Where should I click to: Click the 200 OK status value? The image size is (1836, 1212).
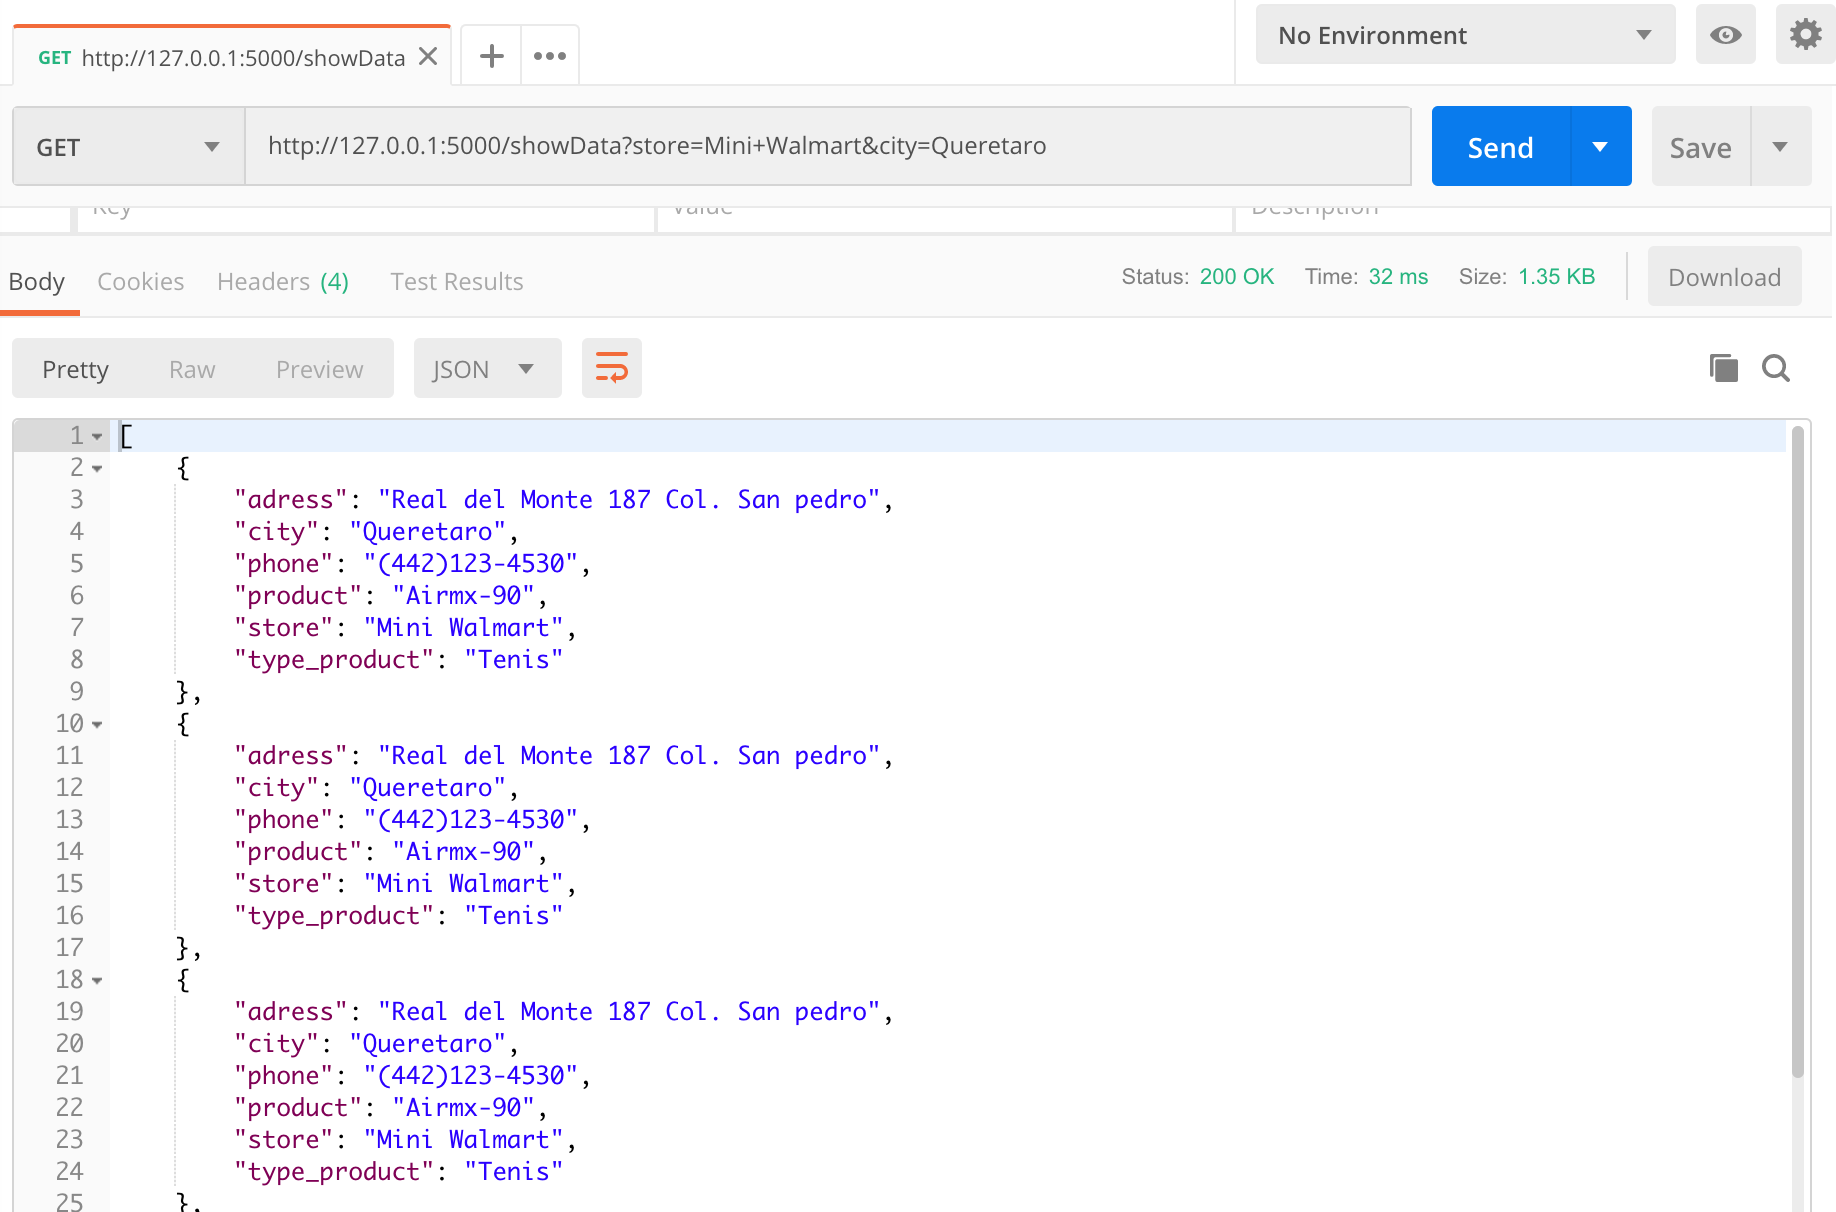pyautogui.click(x=1237, y=277)
